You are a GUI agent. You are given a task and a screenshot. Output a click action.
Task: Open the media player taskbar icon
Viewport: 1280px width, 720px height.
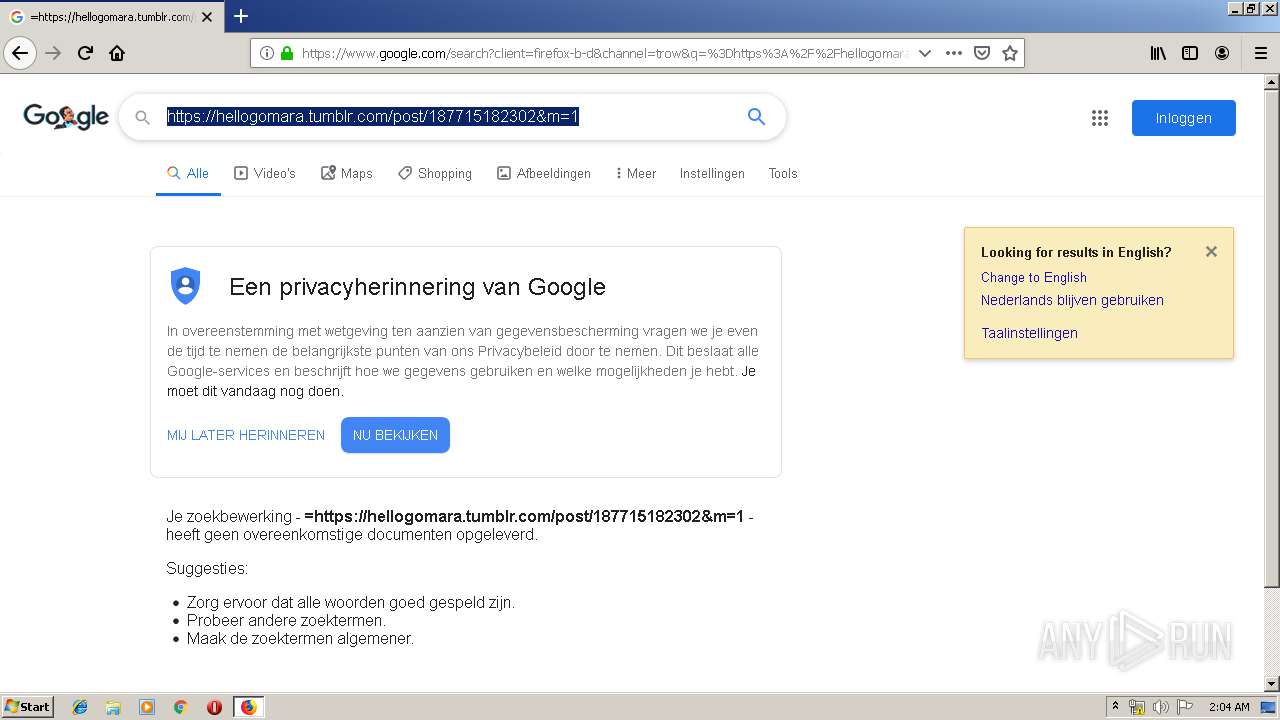pos(147,707)
